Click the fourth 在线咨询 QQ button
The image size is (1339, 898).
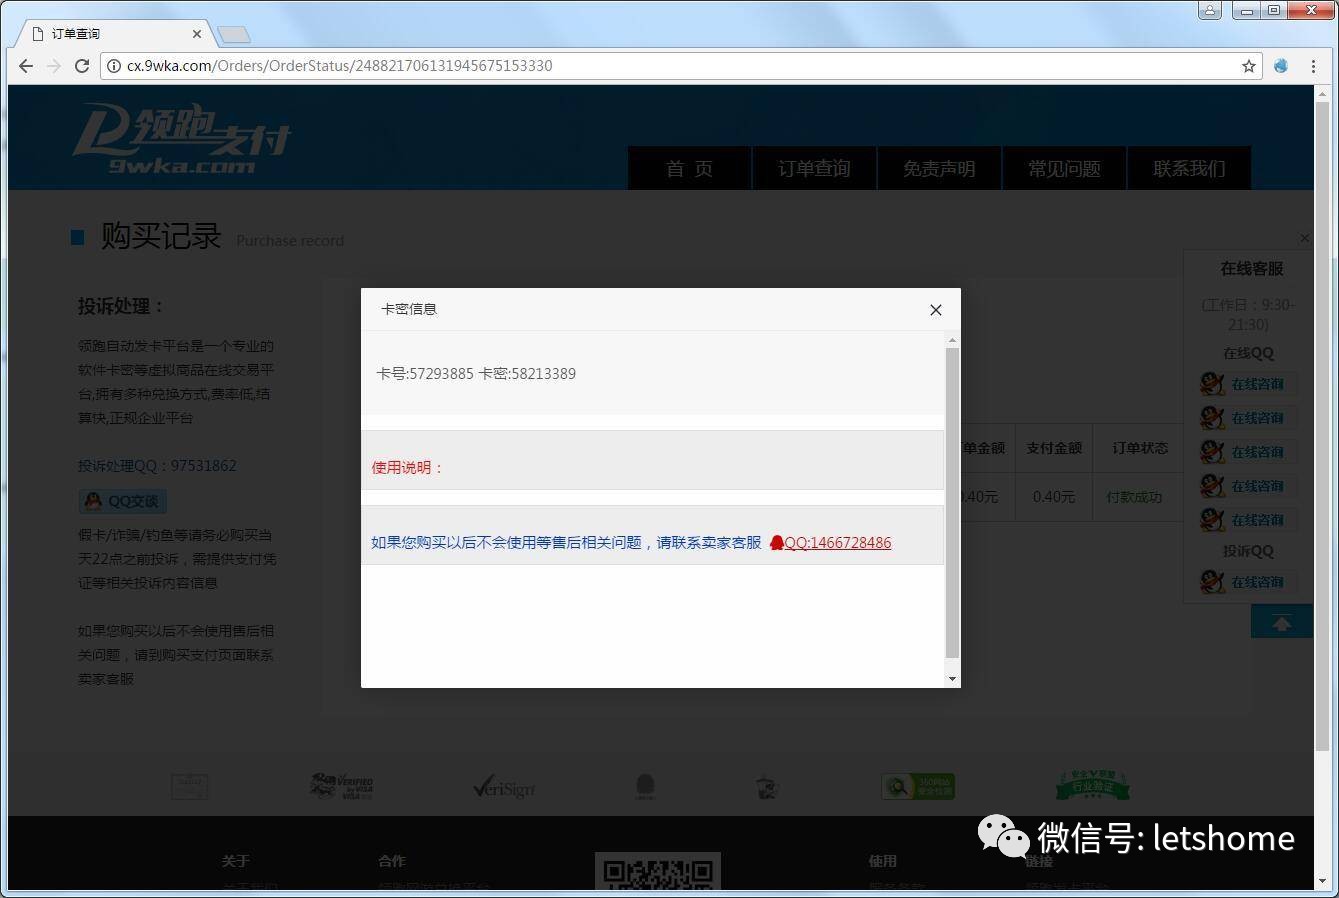coord(1247,486)
